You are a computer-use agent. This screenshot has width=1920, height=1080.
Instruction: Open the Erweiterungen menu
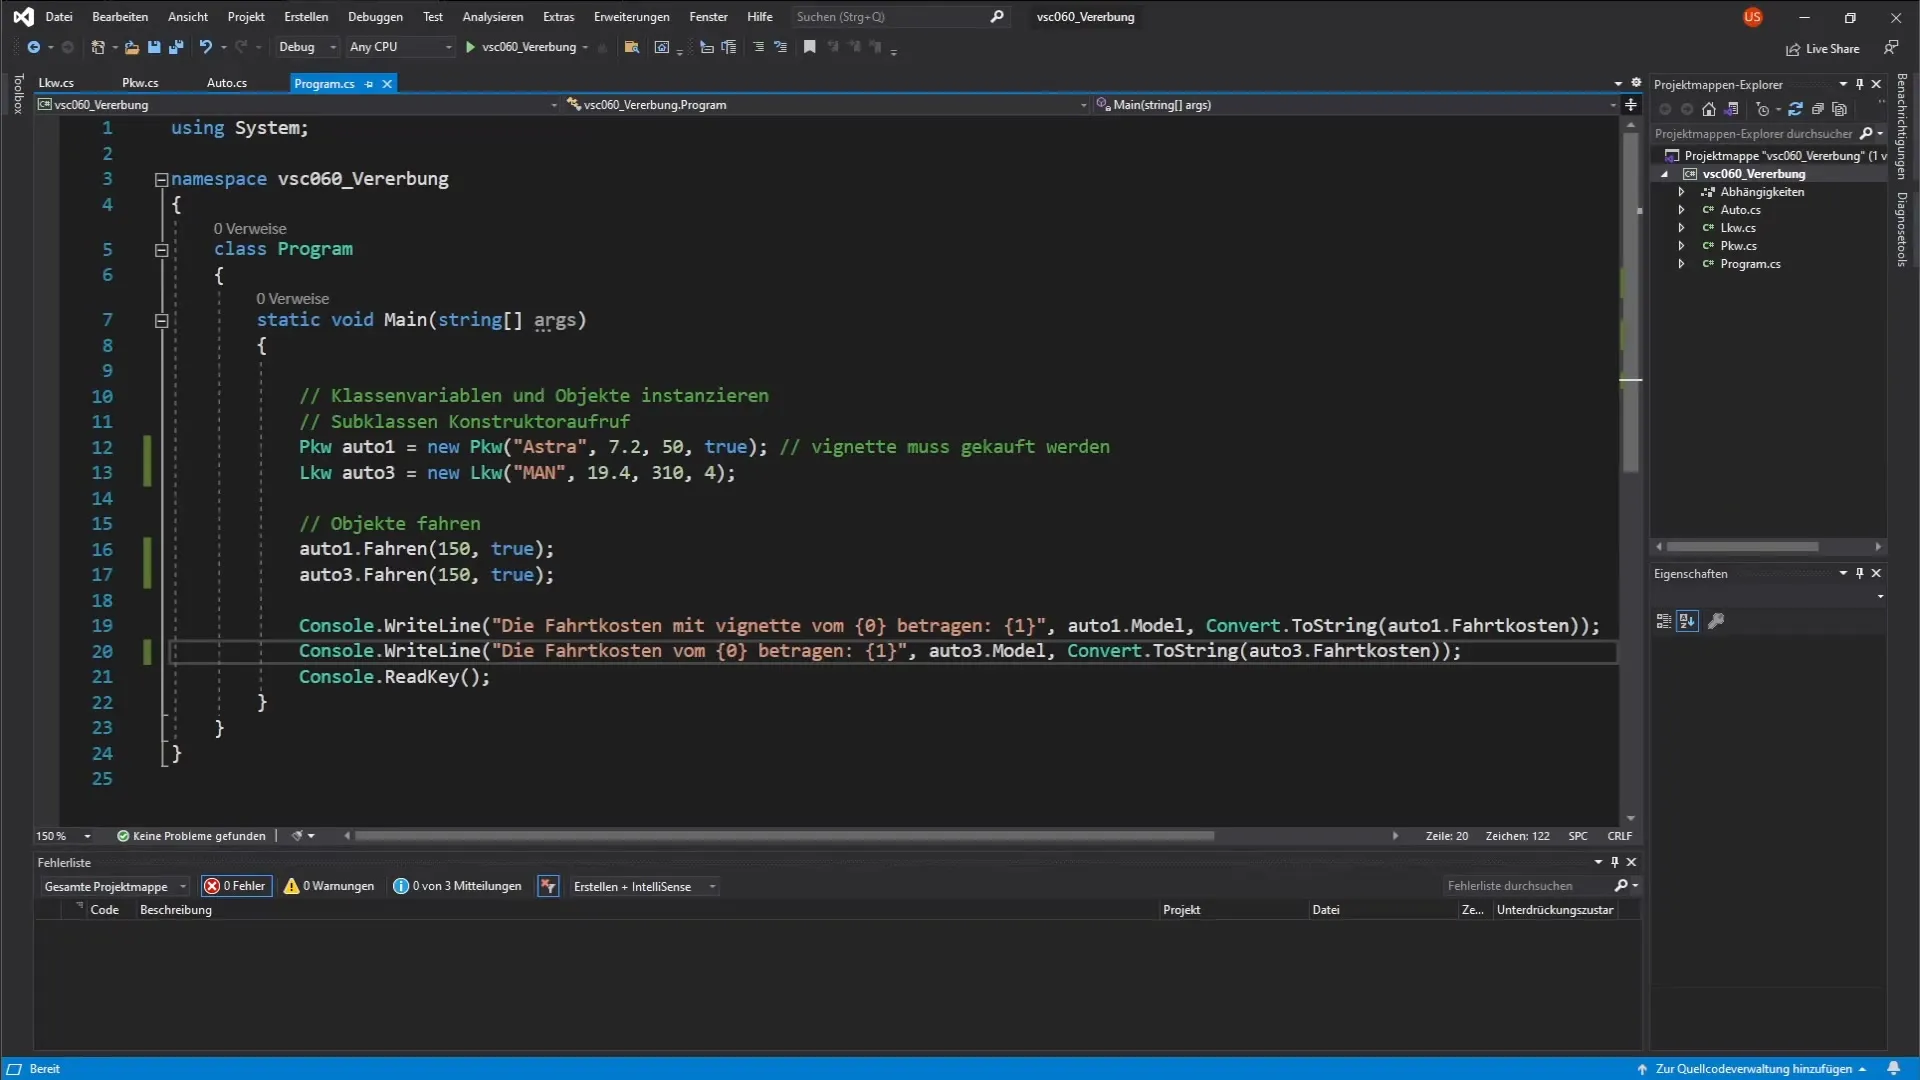tap(632, 17)
